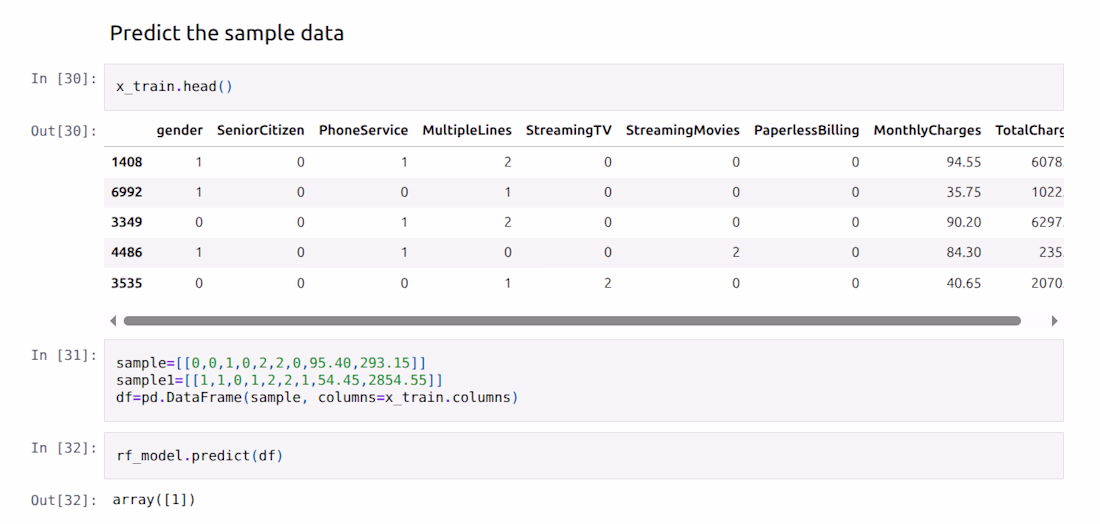Click the In [32] cell prompt
This screenshot has width=1100, height=524.
64,447
